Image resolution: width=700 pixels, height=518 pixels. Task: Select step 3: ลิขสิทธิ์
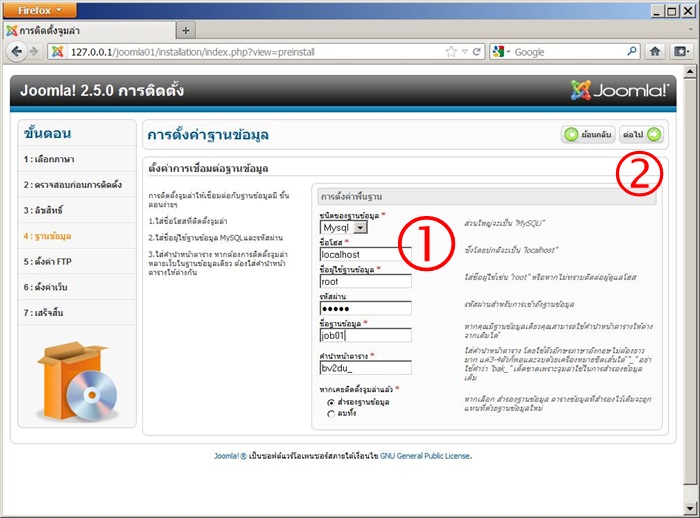coord(43,210)
